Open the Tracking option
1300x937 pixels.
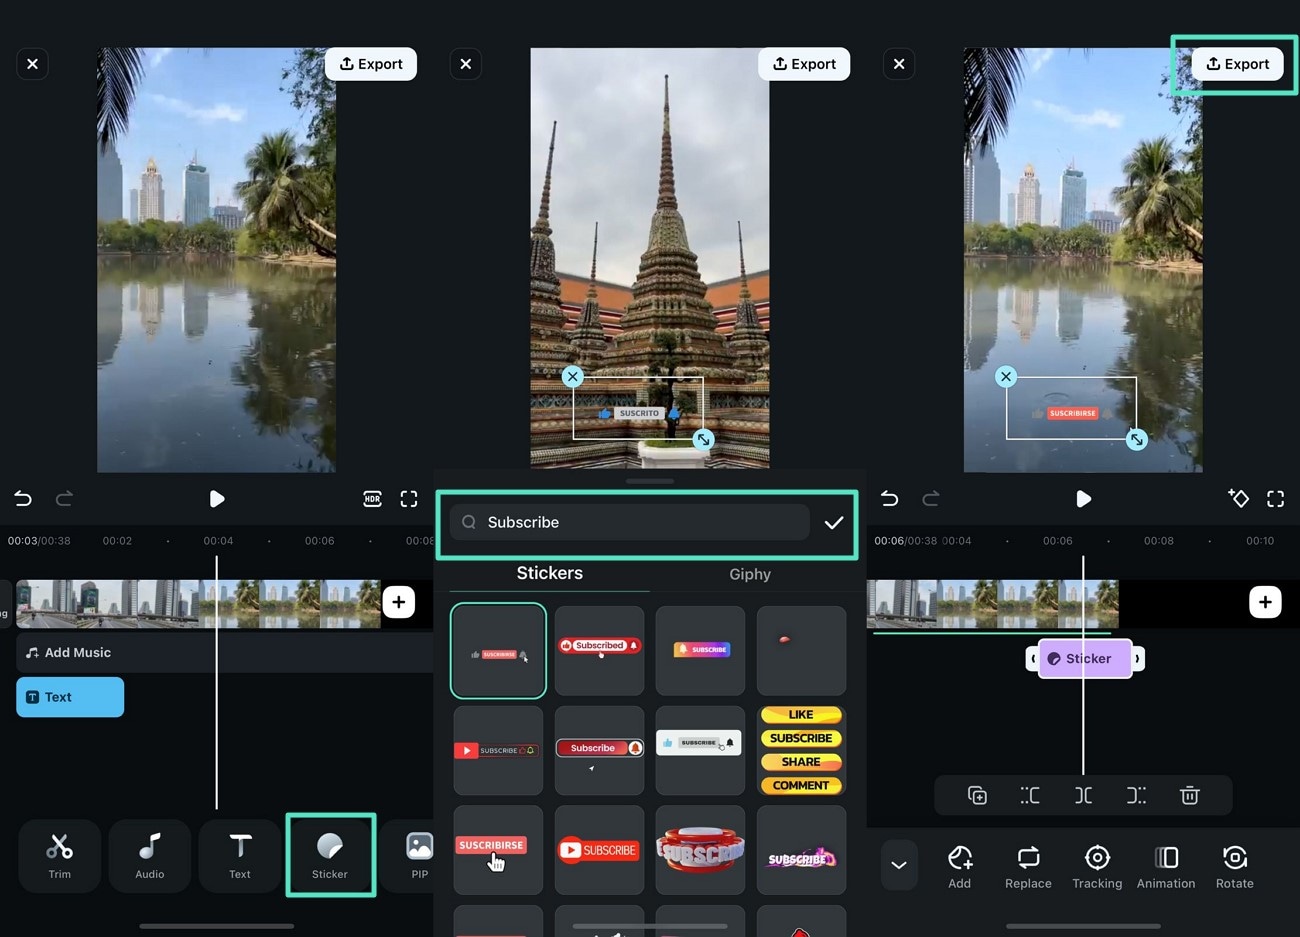click(x=1097, y=867)
